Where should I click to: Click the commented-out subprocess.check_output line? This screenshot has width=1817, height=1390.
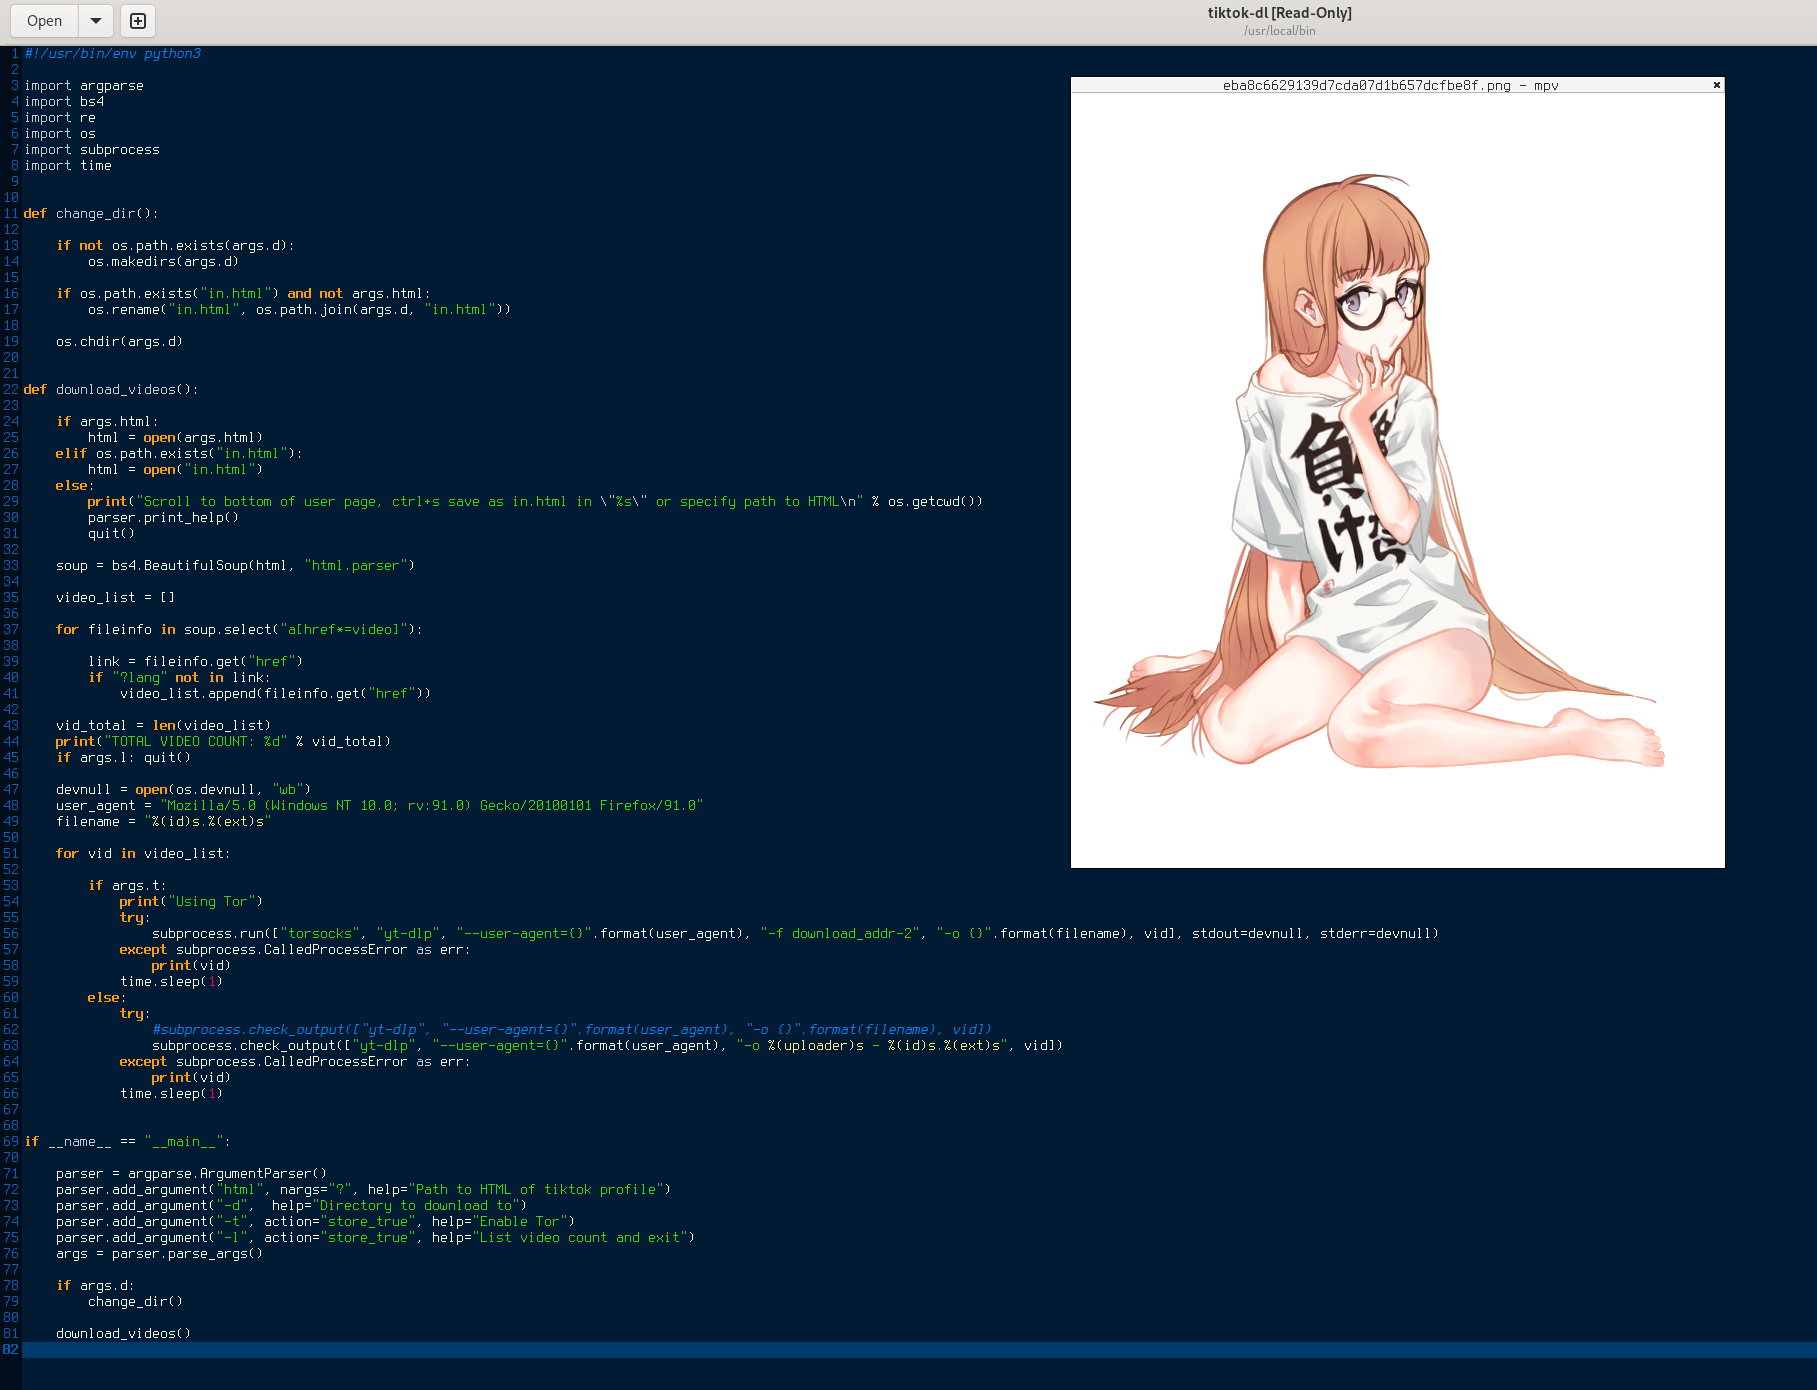coord(572,1030)
